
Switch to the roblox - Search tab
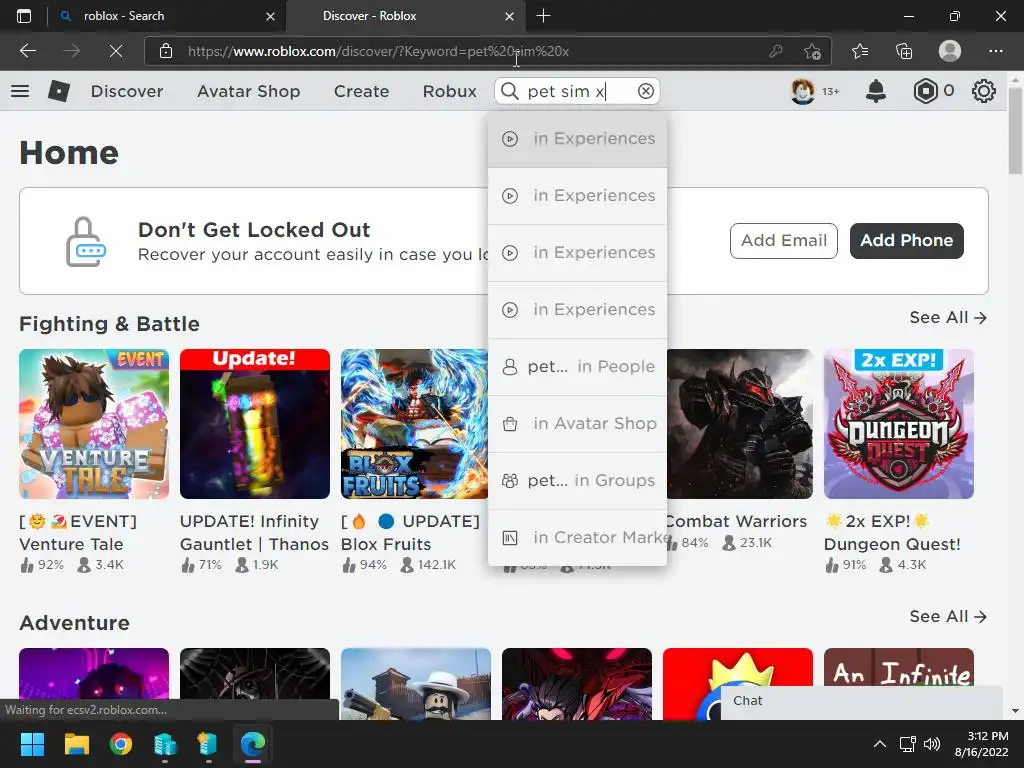(x=166, y=16)
